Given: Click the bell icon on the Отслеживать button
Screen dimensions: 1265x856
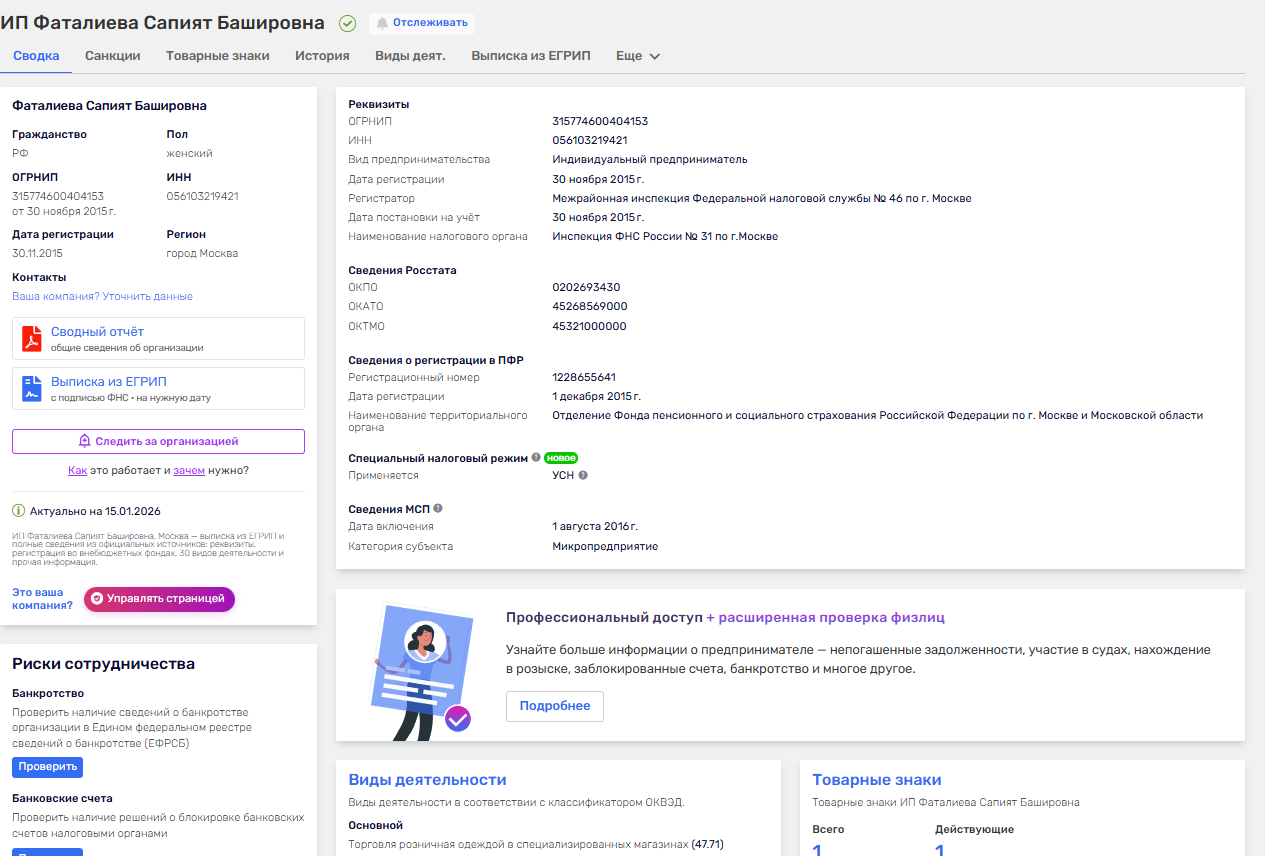Looking at the screenshot, I should point(380,23).
